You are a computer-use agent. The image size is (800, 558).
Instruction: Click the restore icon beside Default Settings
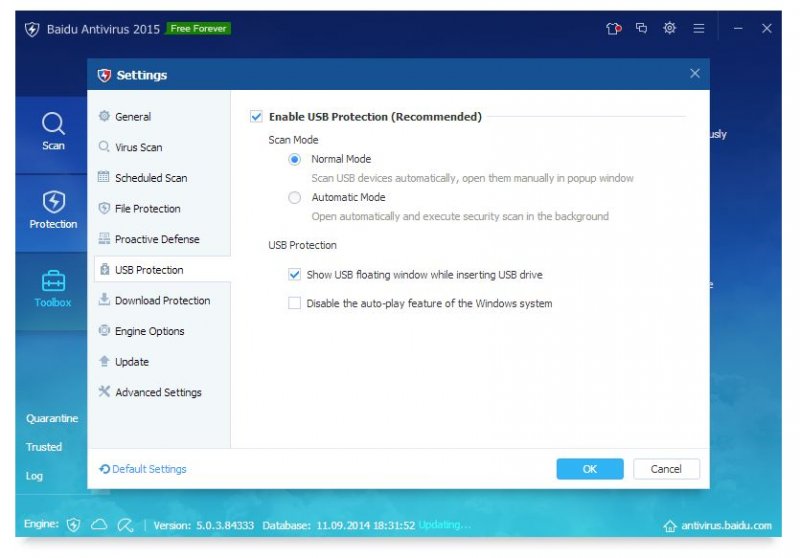click(104, 469)
